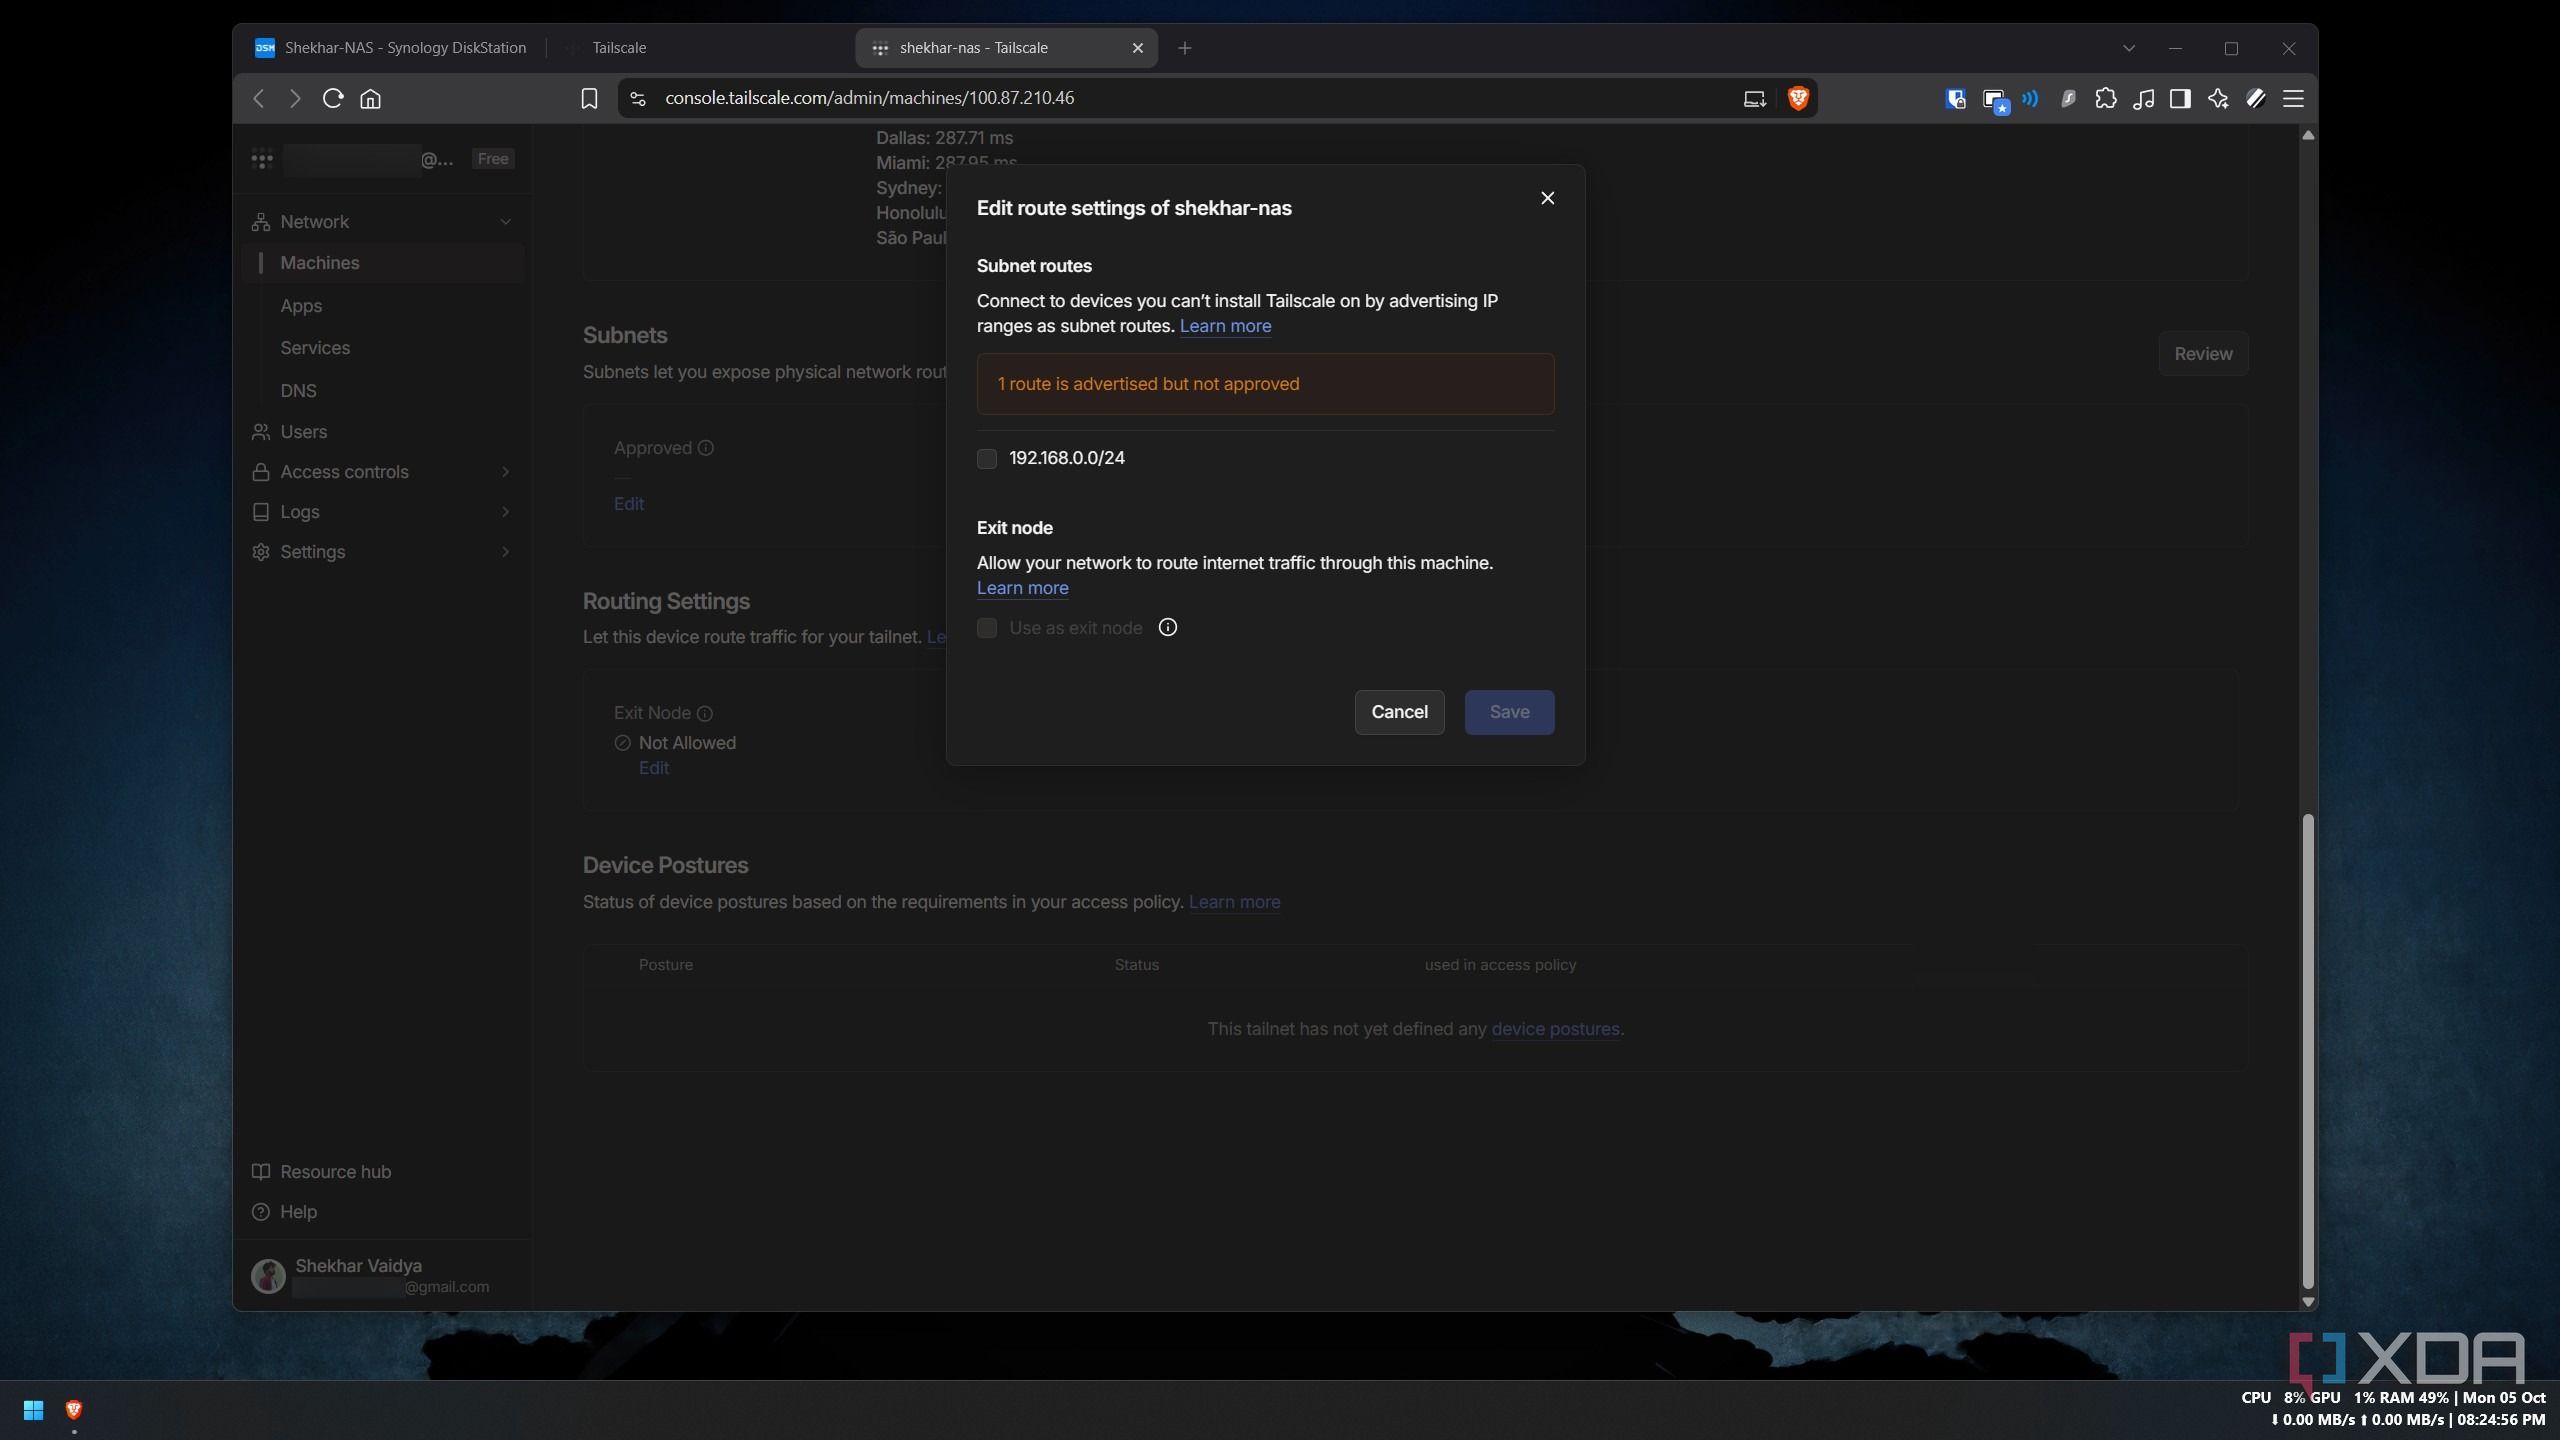Open Shekhar Vaidya account profile avatar
This screenshot has width=2560, height=1440.
click(268, 1276)
